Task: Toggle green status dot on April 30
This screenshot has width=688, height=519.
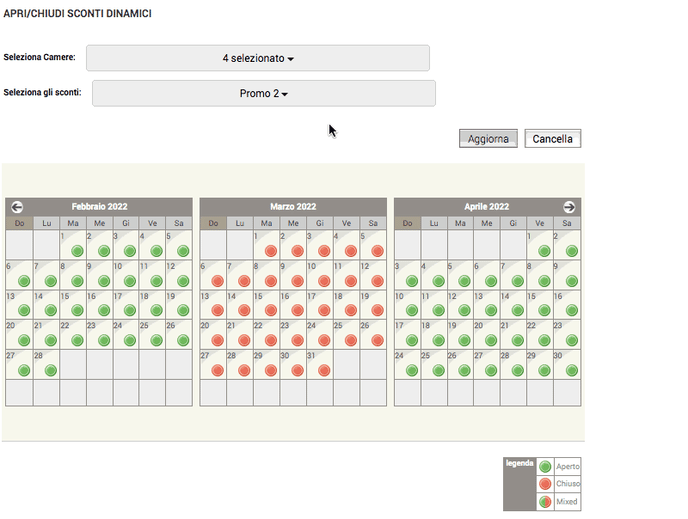Action: 570,370
